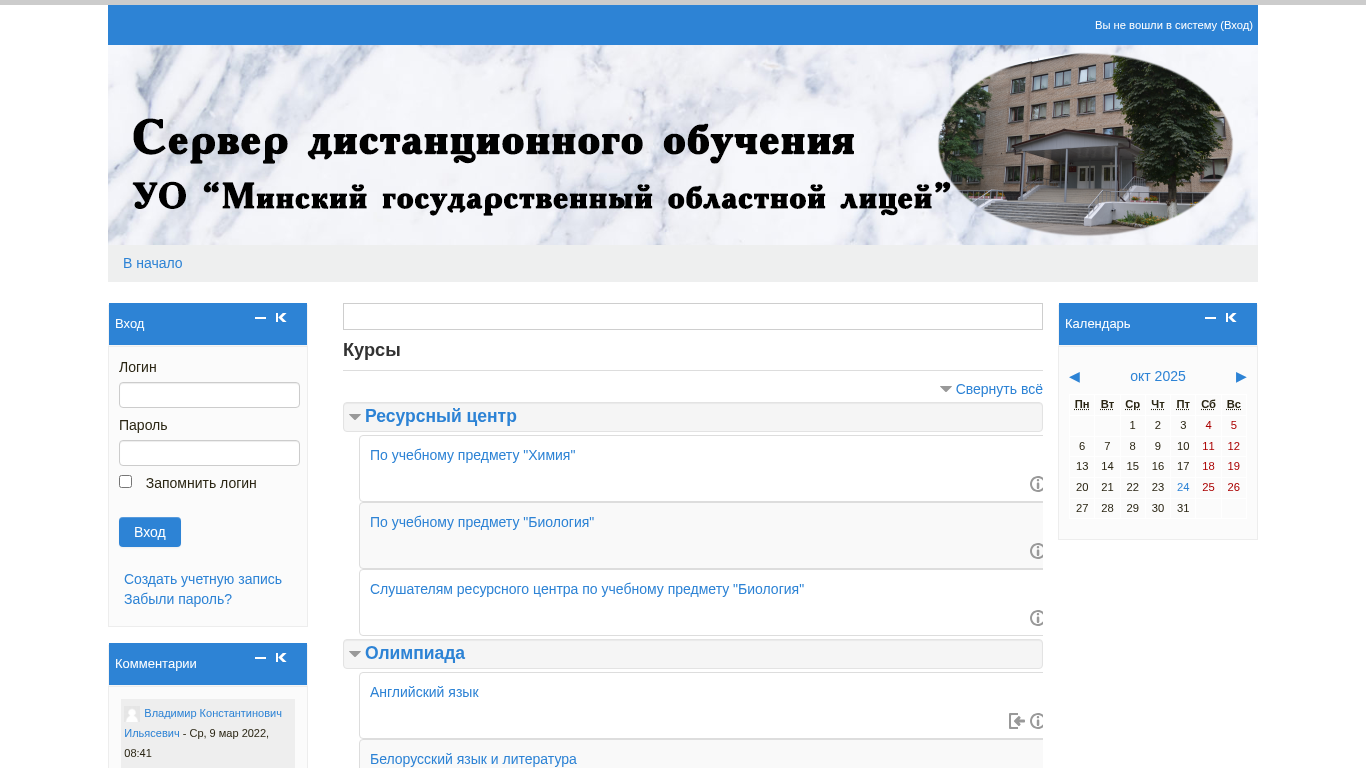Click the Вход login button

(x=150, y=532)
